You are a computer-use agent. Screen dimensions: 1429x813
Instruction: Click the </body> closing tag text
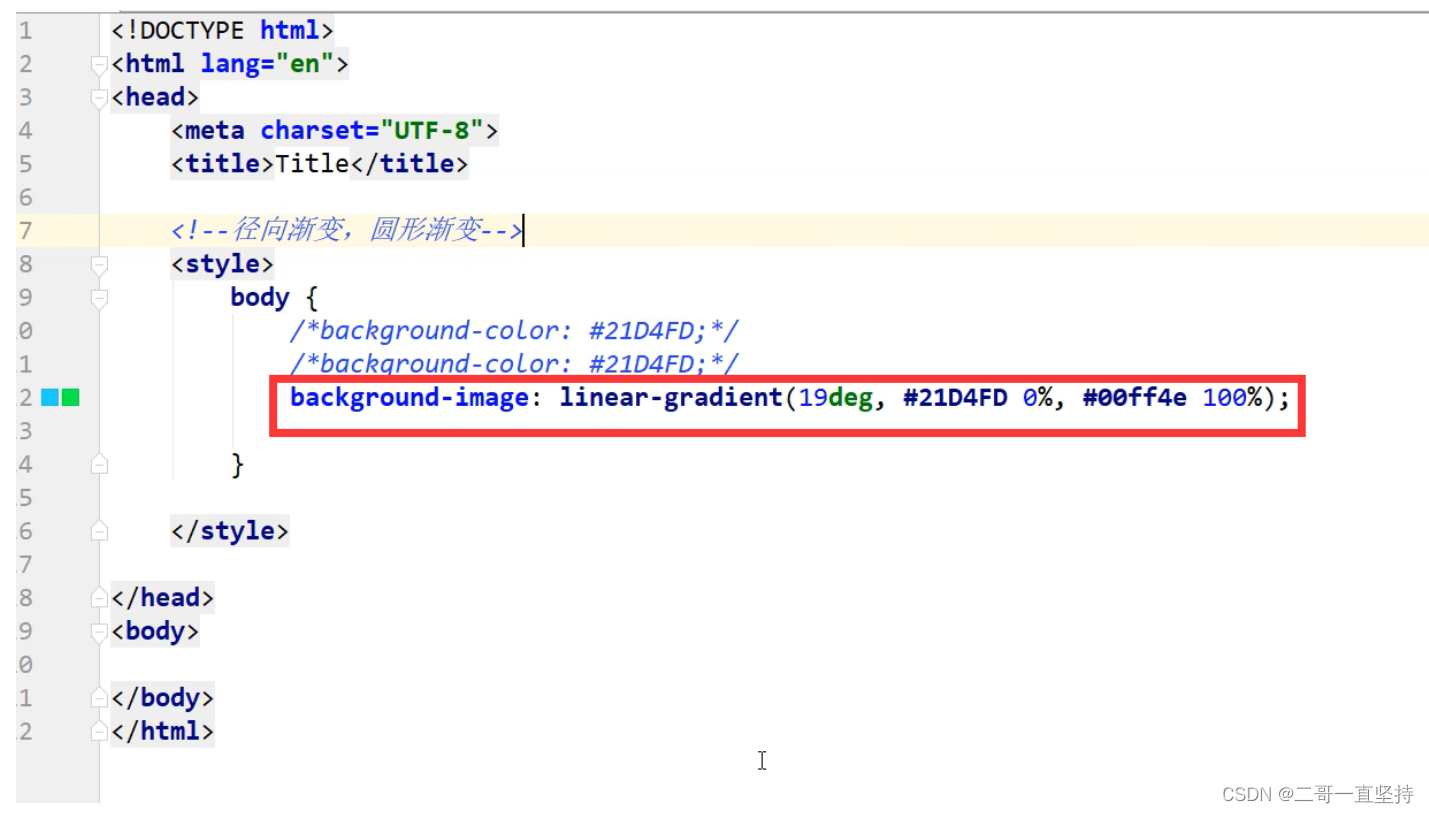[163, 697]
